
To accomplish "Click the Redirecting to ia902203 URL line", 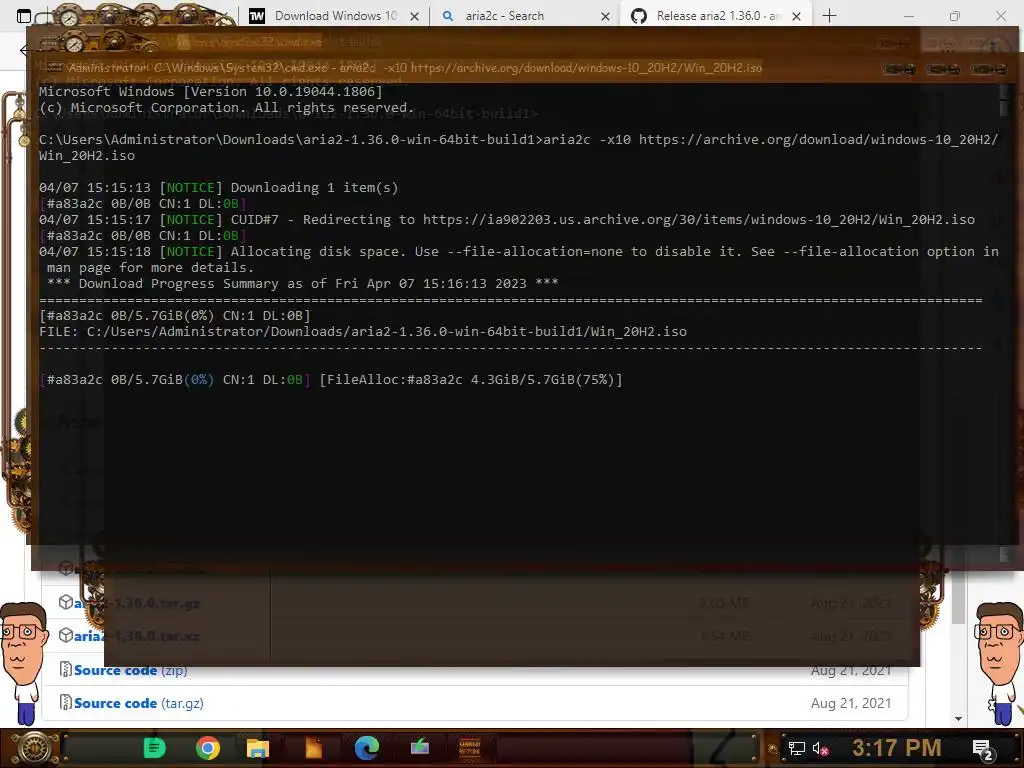I will (507, 219).
